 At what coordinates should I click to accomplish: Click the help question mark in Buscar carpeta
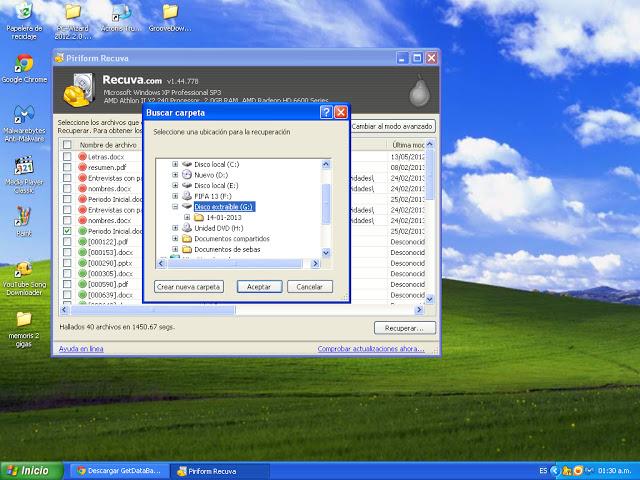tap(326, 113)
